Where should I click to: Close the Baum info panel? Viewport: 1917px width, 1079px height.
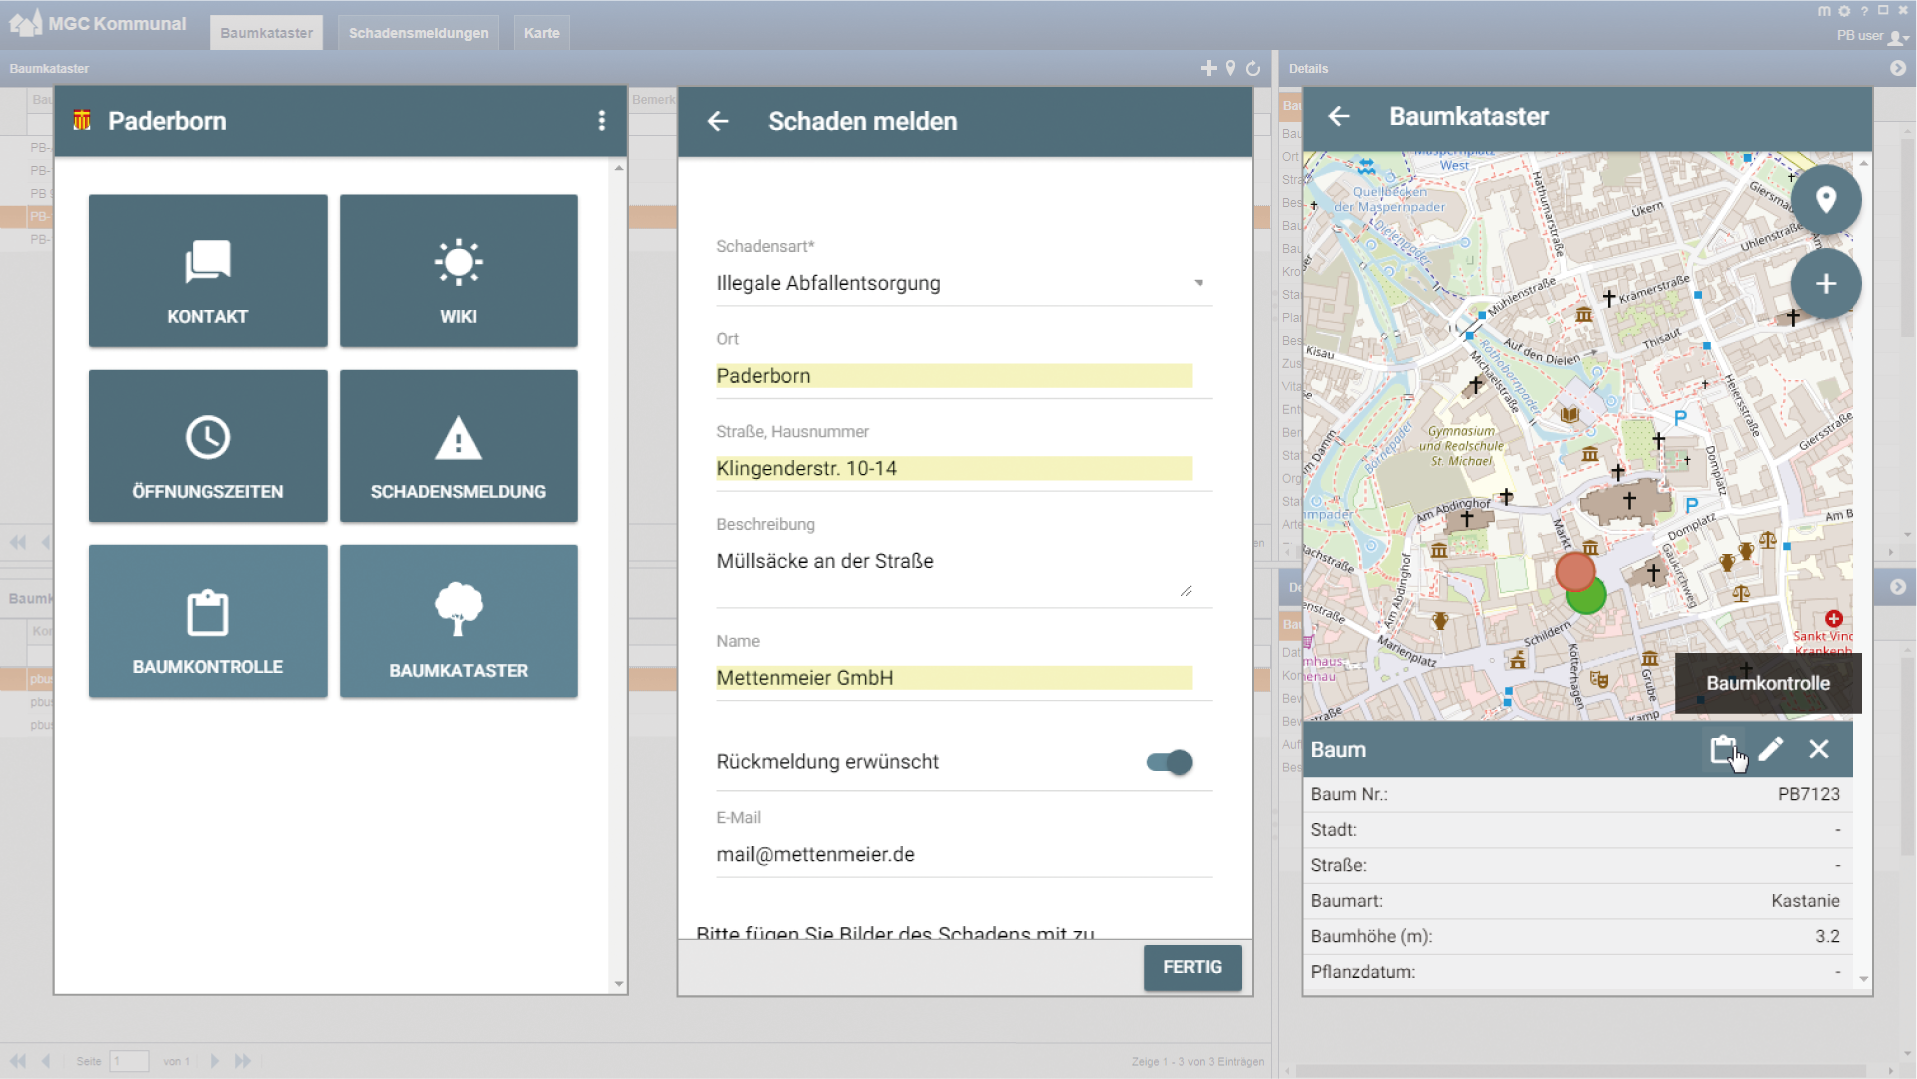click(x=1819, y=749)
